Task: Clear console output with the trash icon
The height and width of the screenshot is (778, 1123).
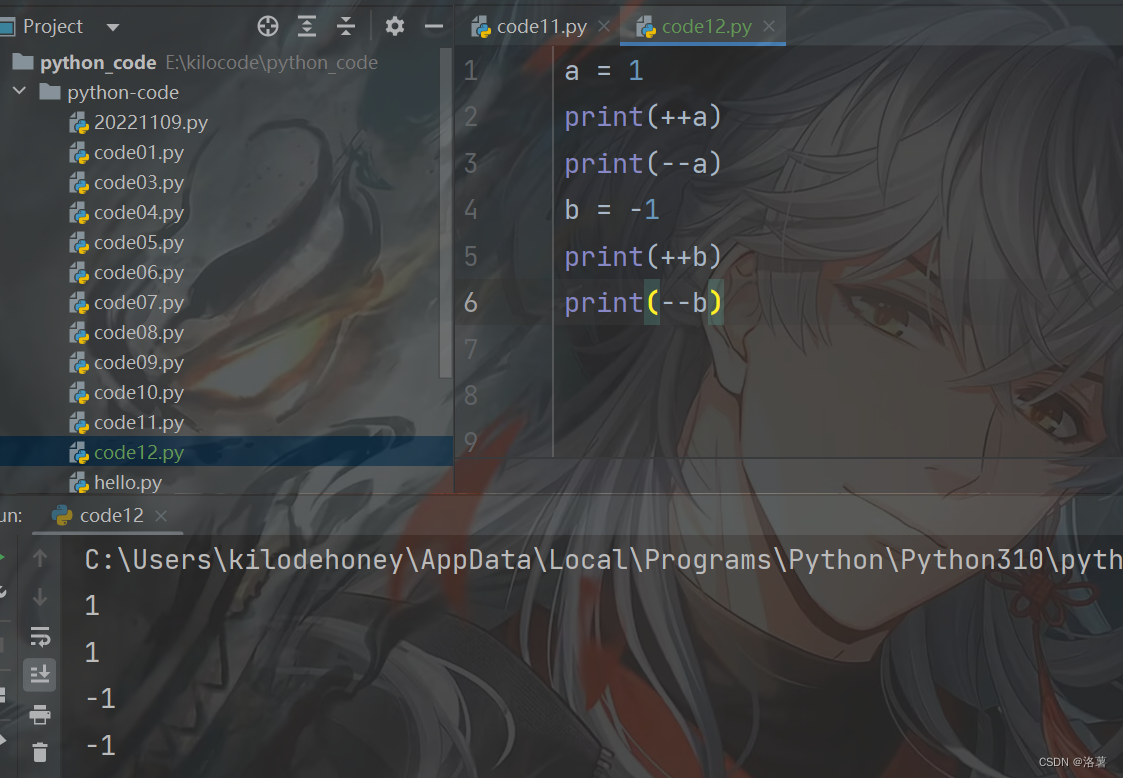Action: [x=40, y=752]
